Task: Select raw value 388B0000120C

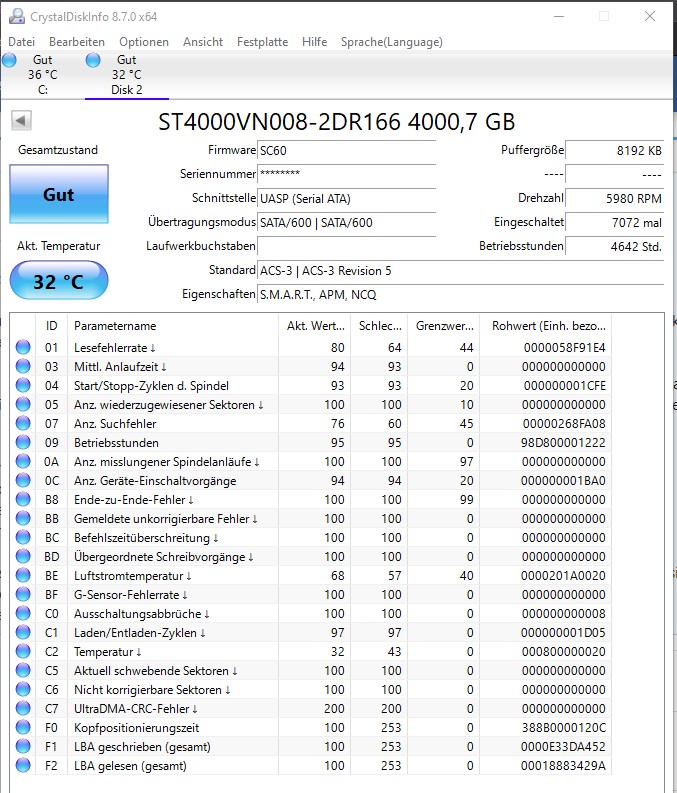Action: [x=563, y=728]
